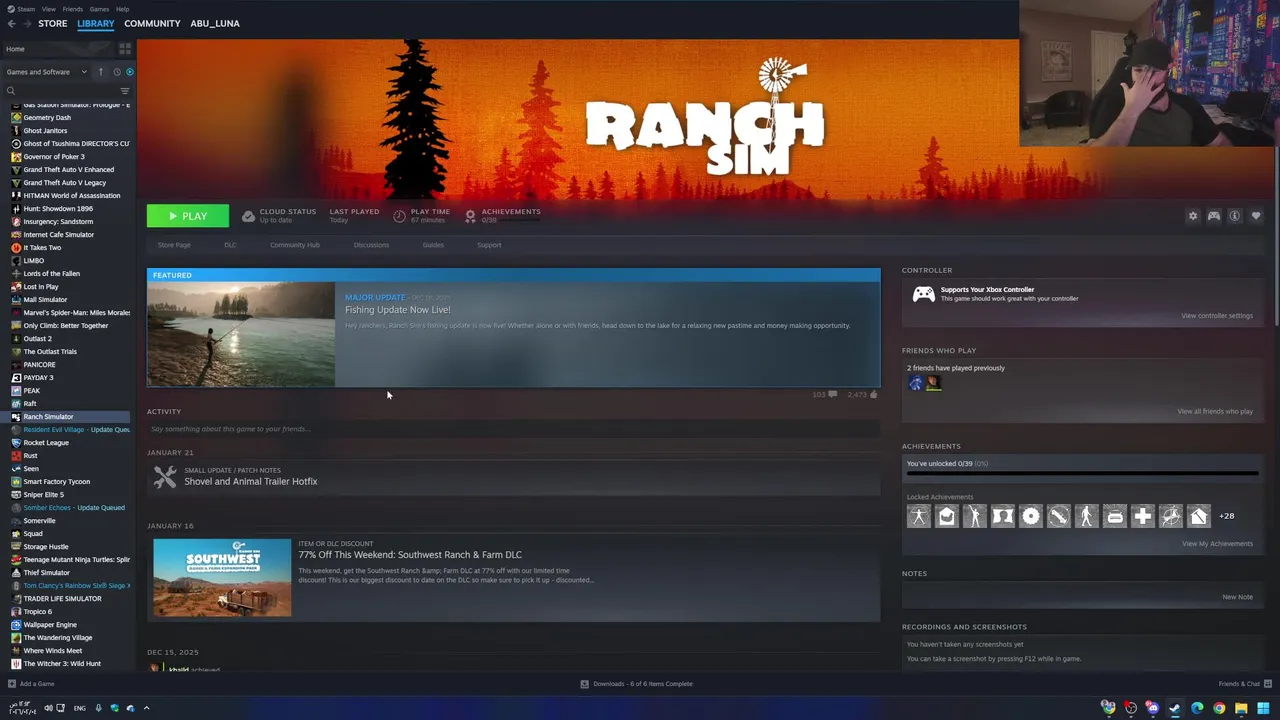Toggle ready-to-play filter icon

[130, 72]
